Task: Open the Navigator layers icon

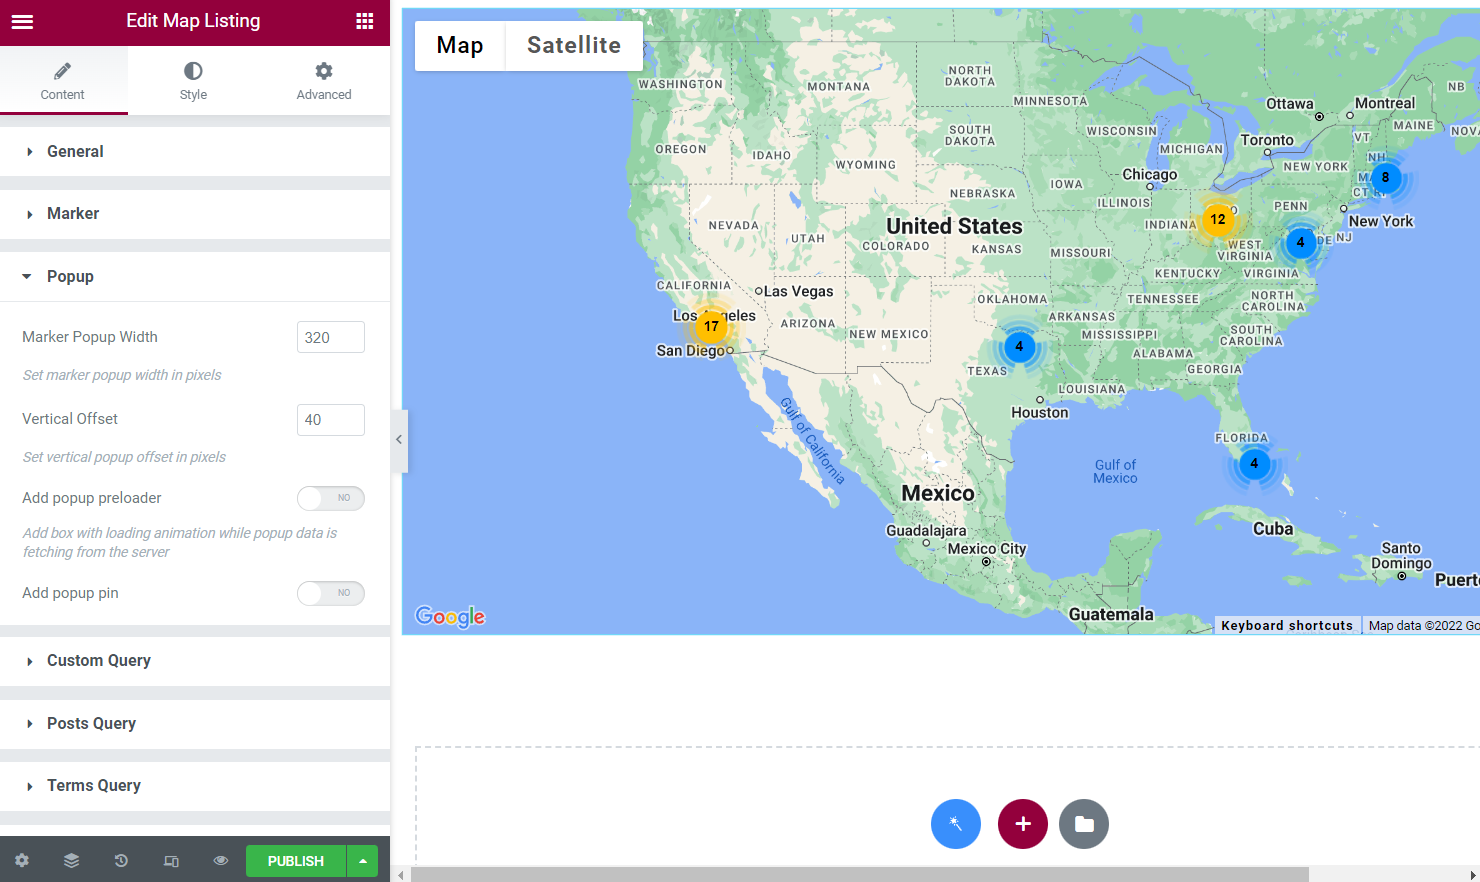Action: [71, 860]
